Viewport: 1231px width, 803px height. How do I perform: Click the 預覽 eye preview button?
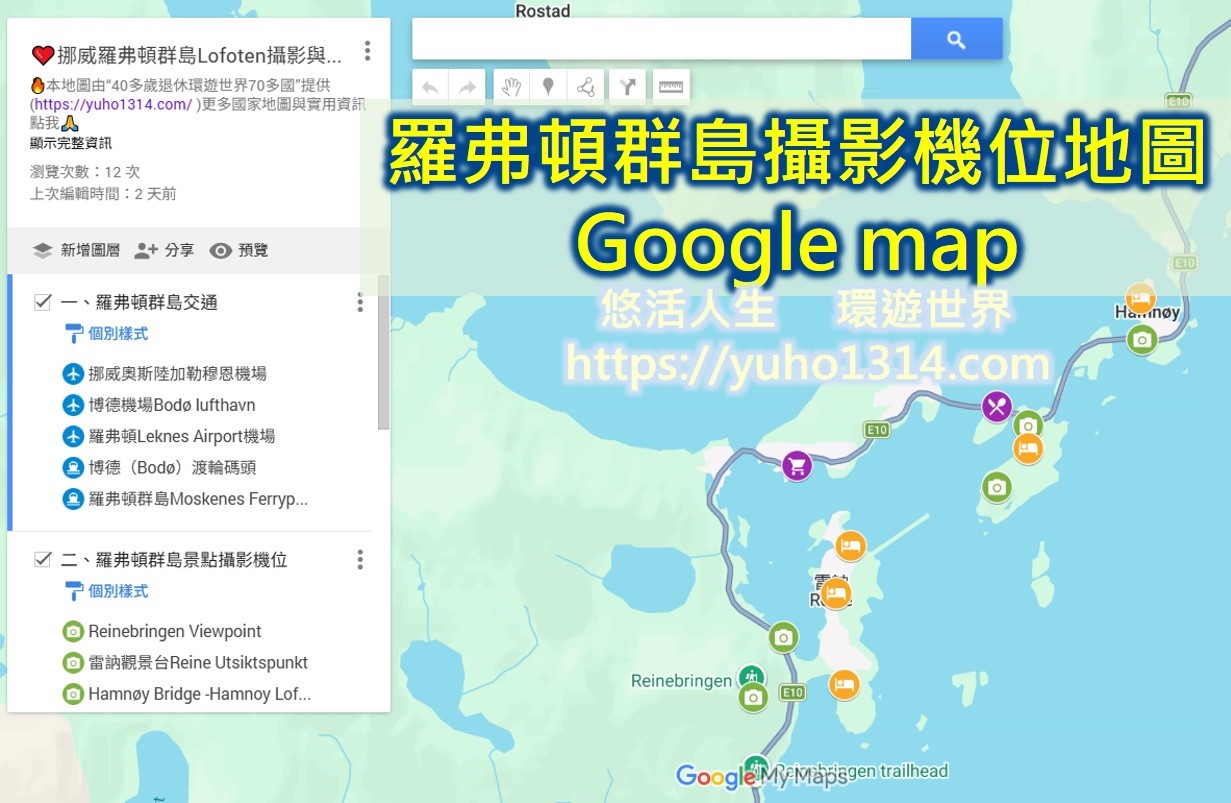pos(239,250)
